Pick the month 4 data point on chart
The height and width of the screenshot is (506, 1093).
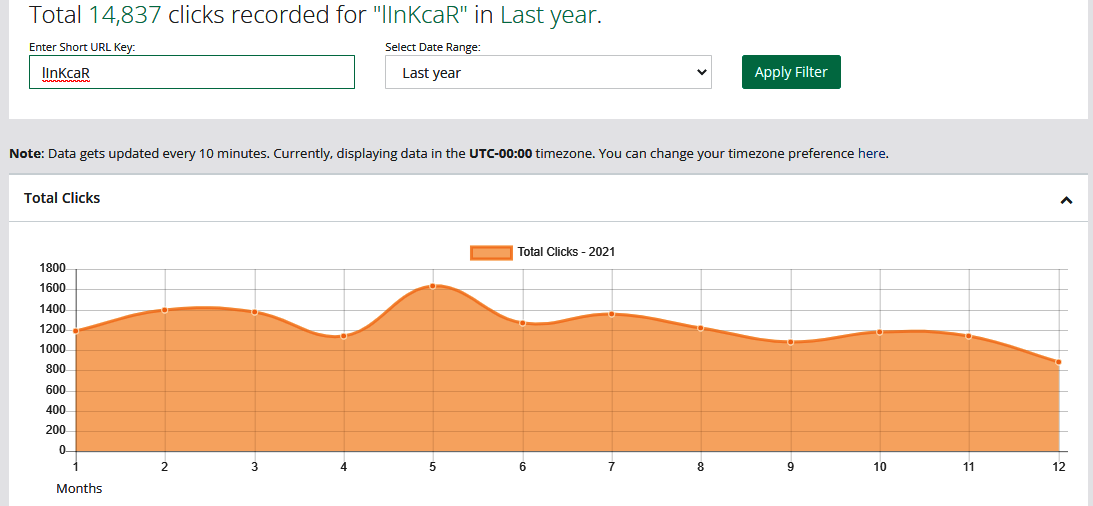[343, 336]
